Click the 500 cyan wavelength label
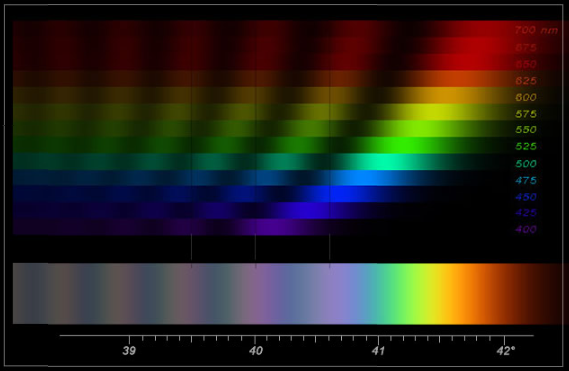The width and height of the screenshot is (569, 371). [x=526, y=164]
